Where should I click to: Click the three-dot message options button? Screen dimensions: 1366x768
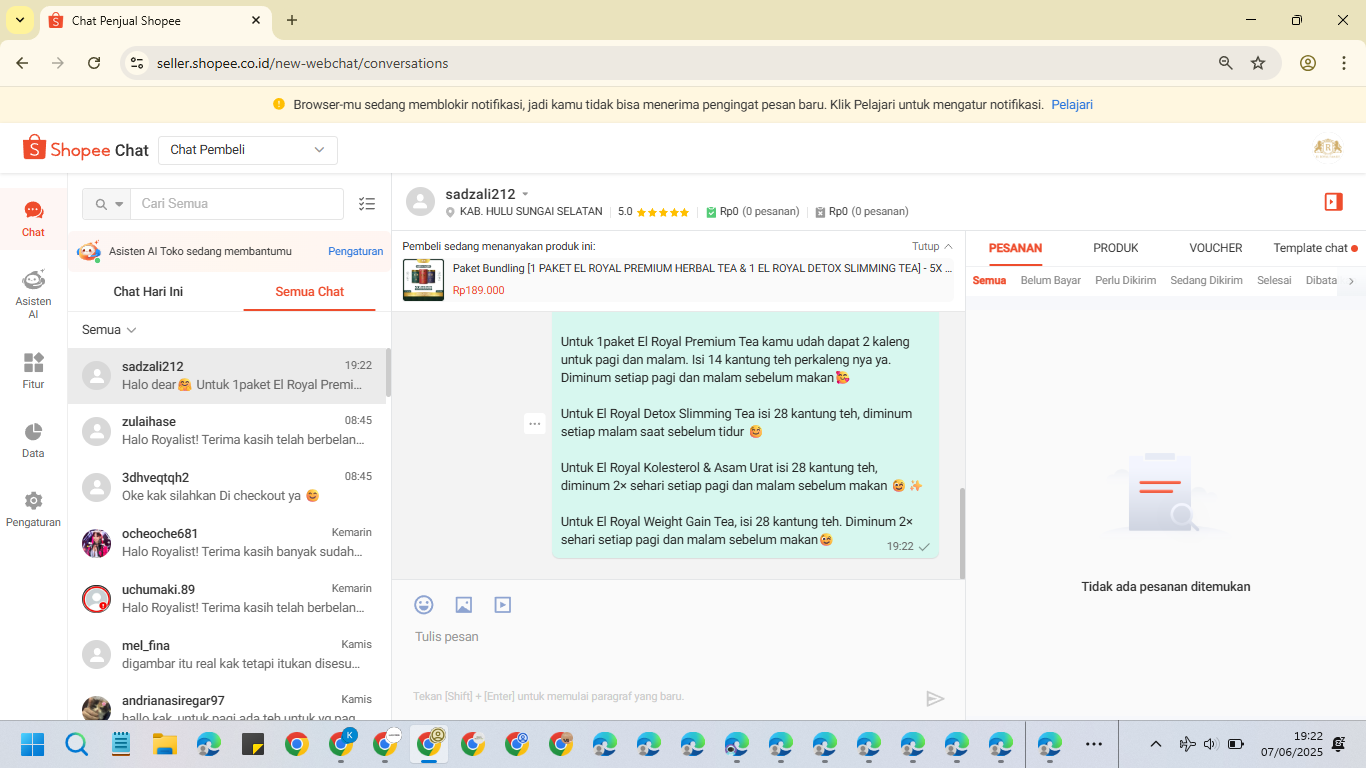coord(535,424)
